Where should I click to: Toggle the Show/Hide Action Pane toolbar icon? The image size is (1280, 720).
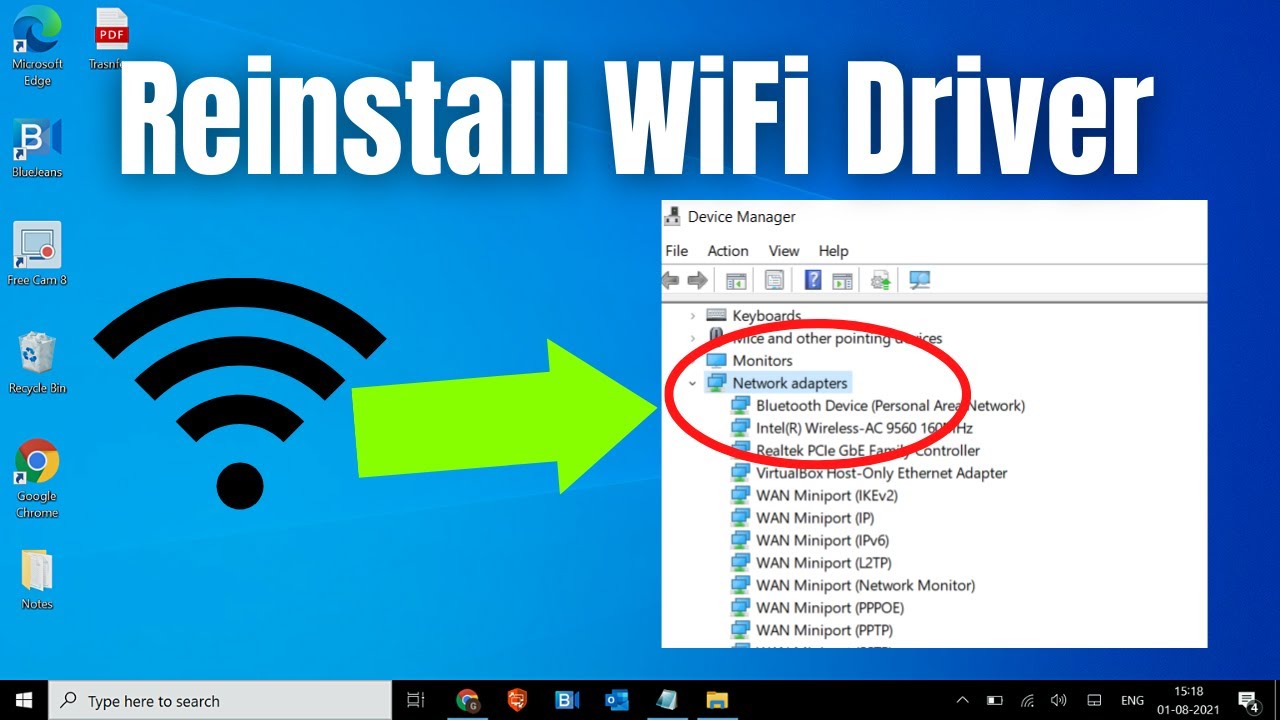(842, 281)
